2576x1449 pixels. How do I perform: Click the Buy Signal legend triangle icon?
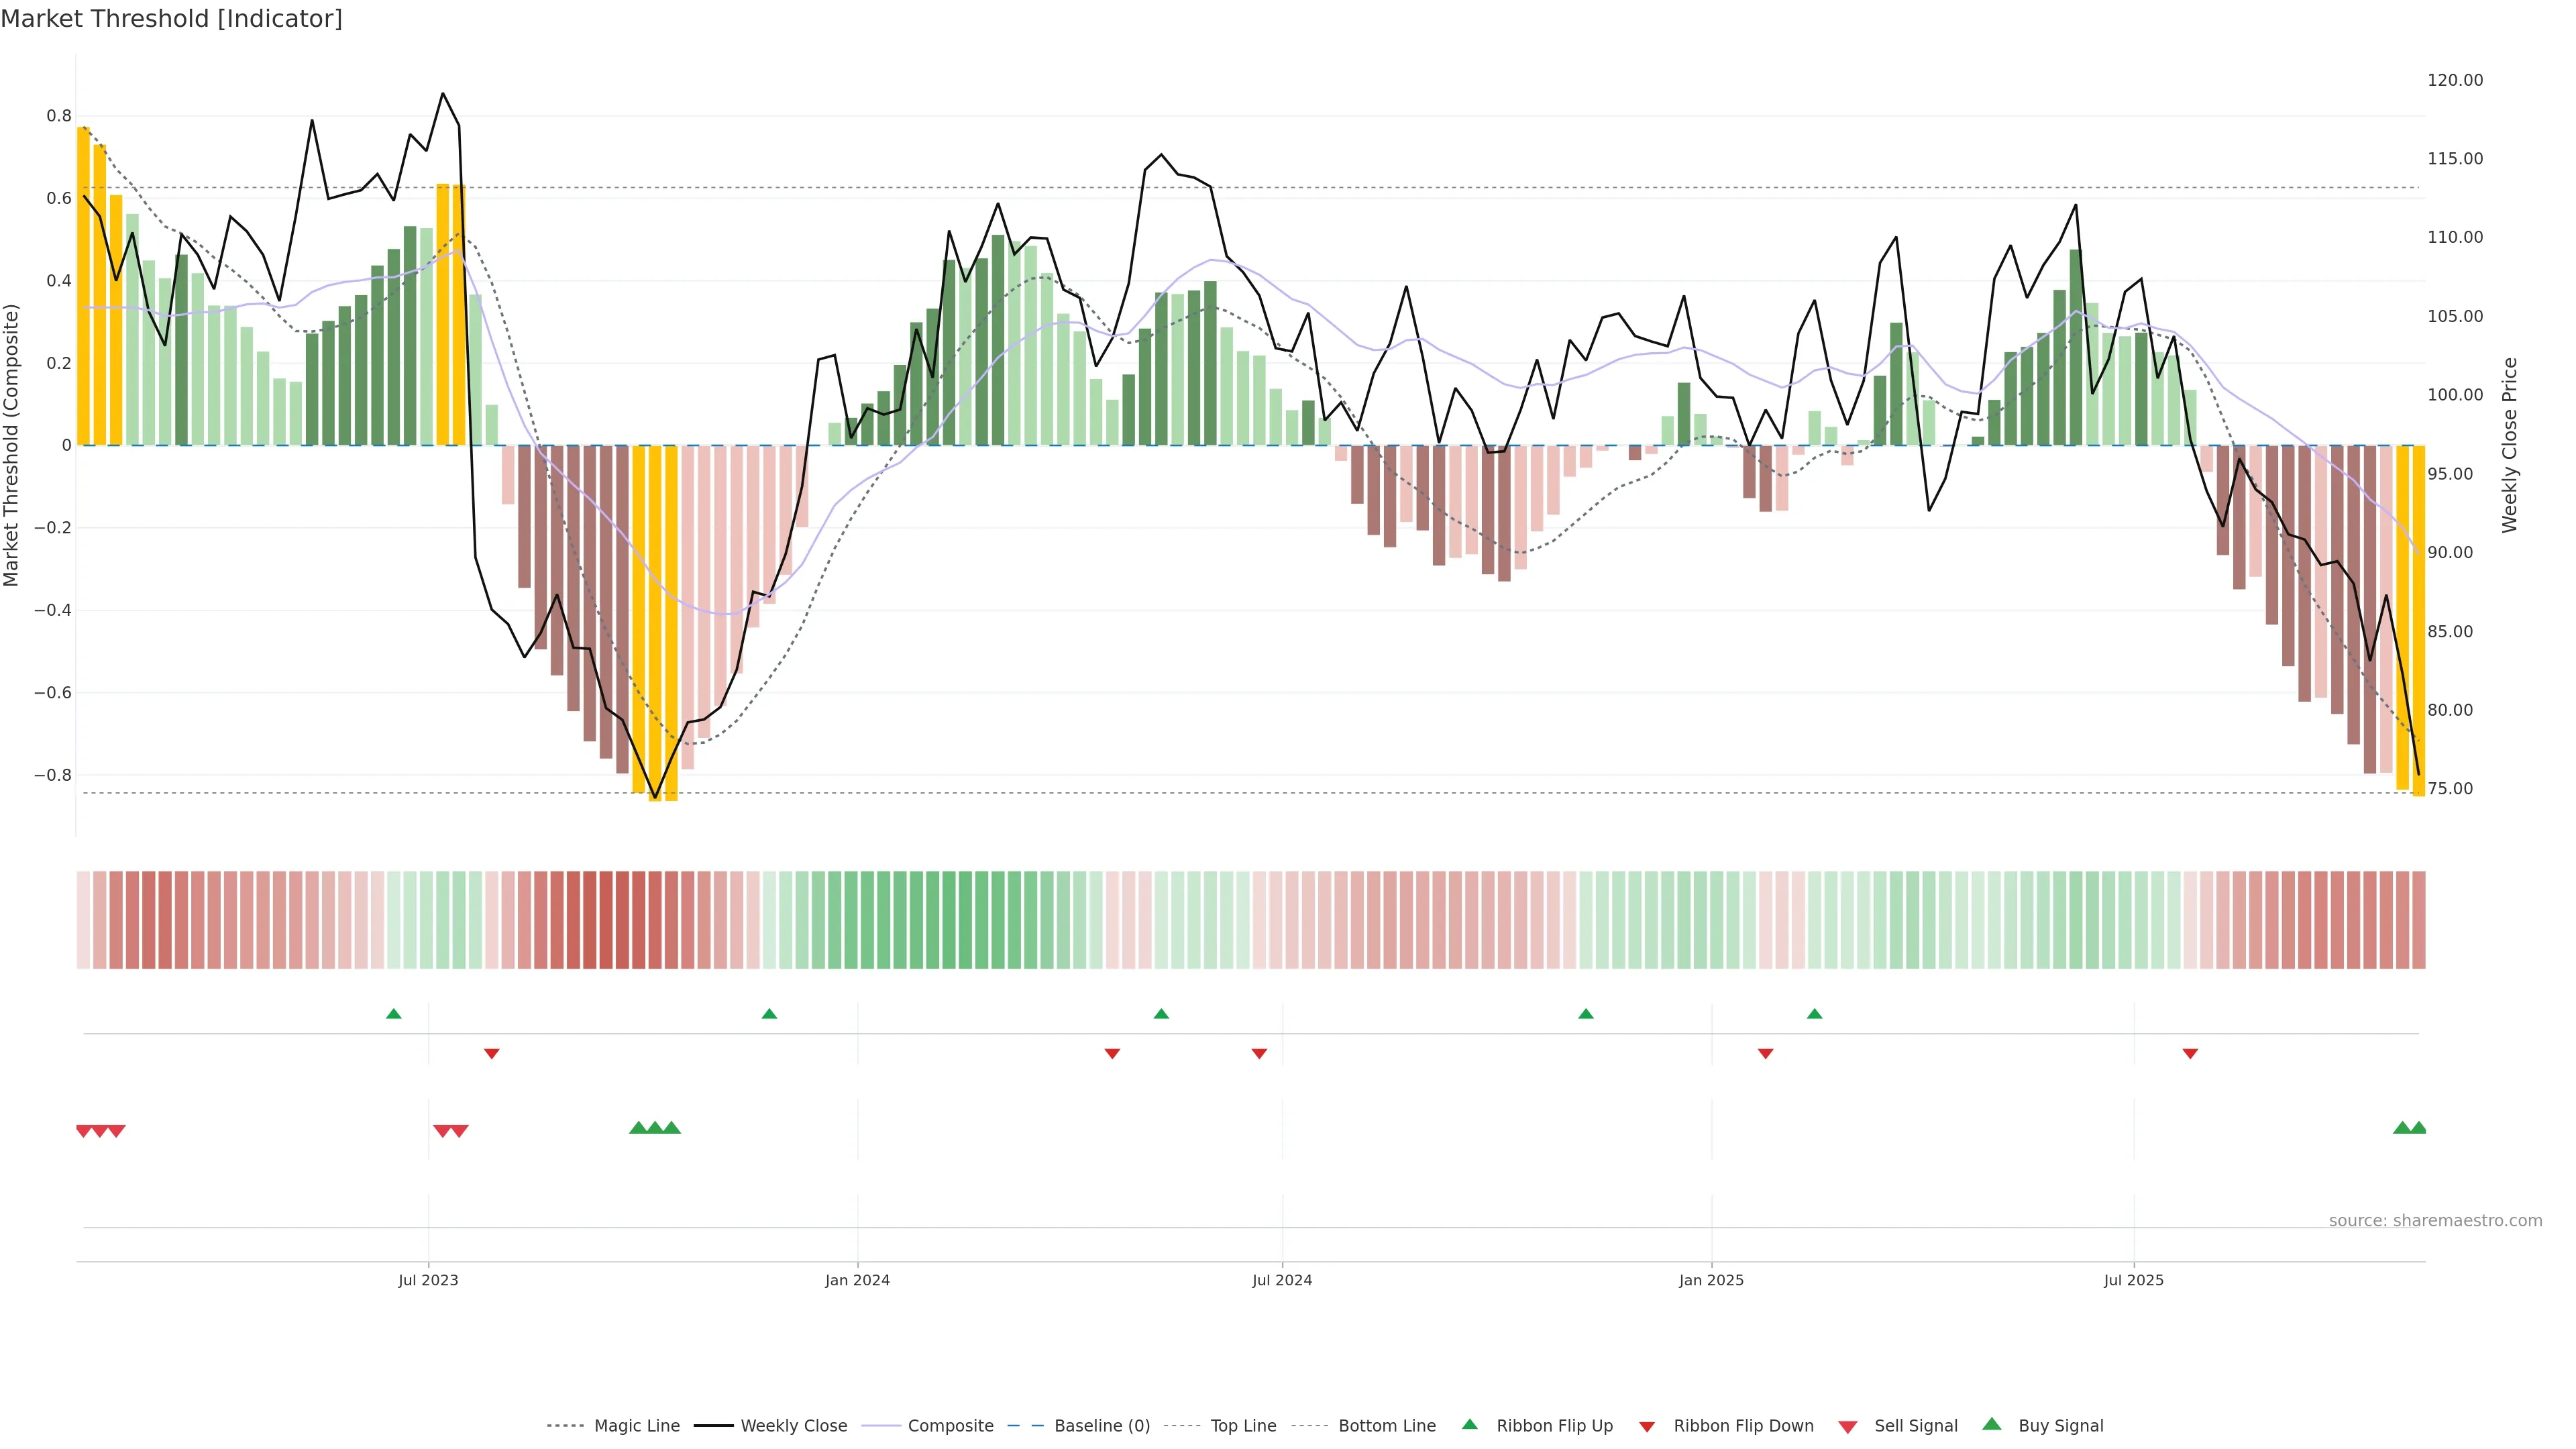click(1991, 1424)
